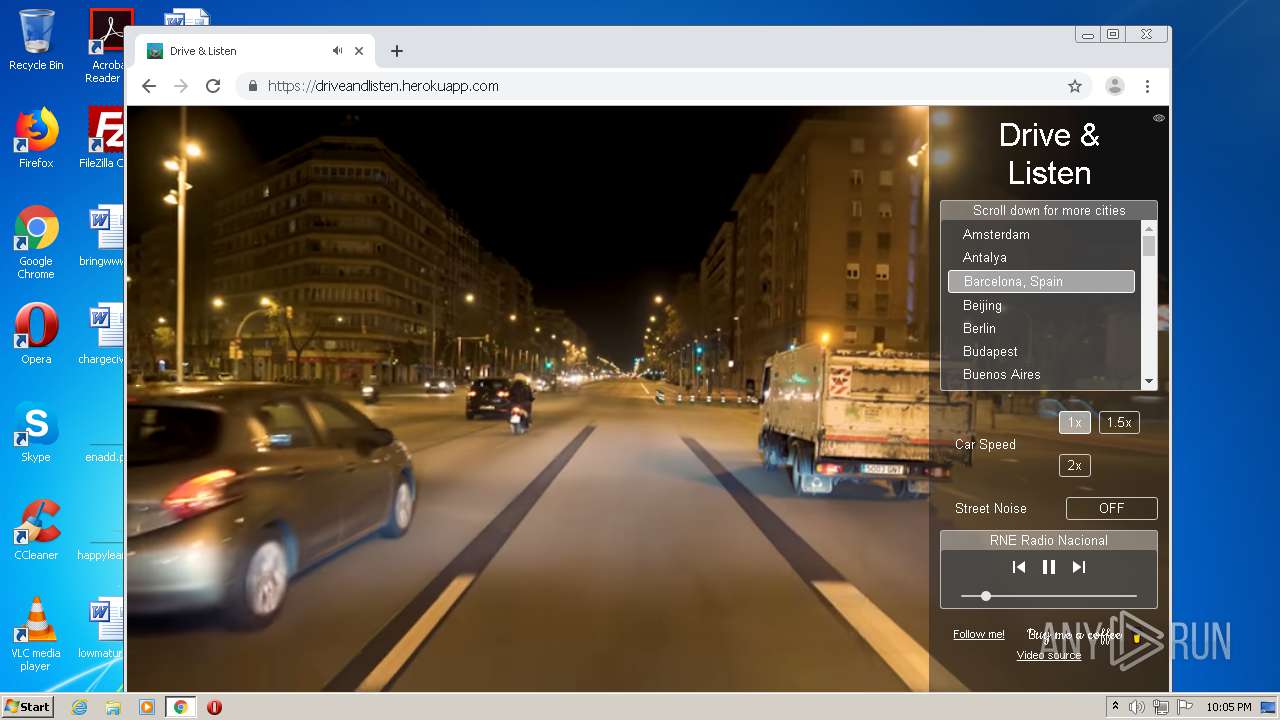The image size is (1280, 720).
Task: Hide the panel using the eye icon
Action: [1158, 118]
